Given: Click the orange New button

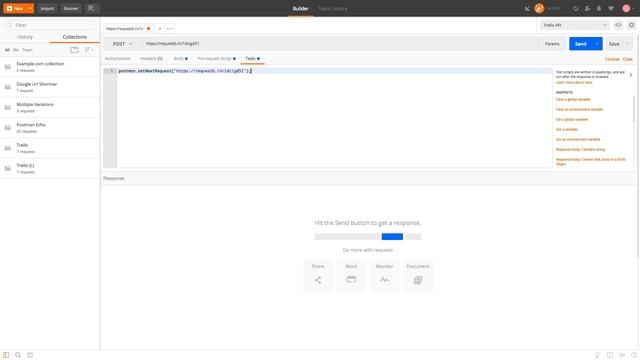Looking at the screenshot, I should pos(15,8).
